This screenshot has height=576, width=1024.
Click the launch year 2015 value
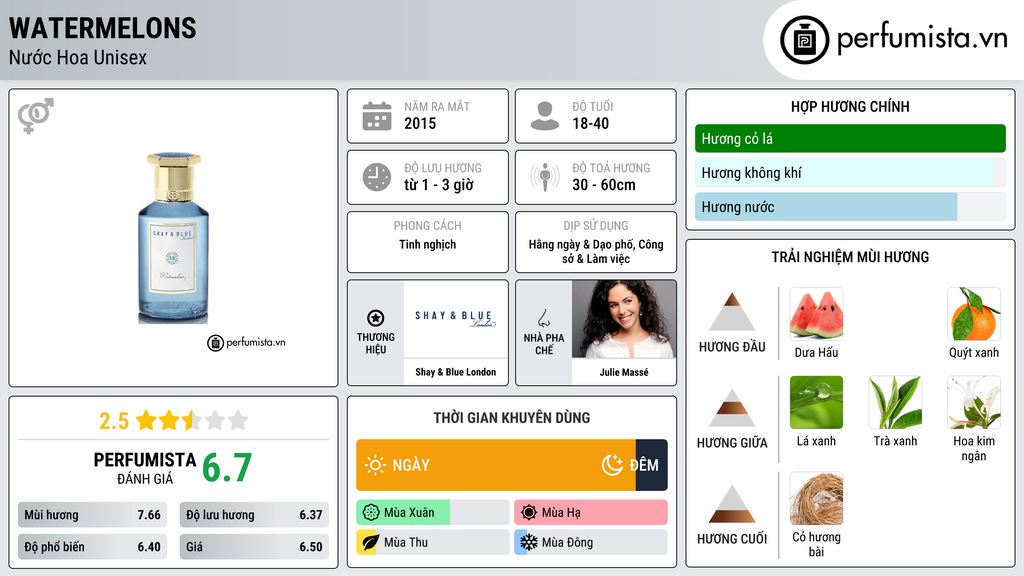pos(420,123)
